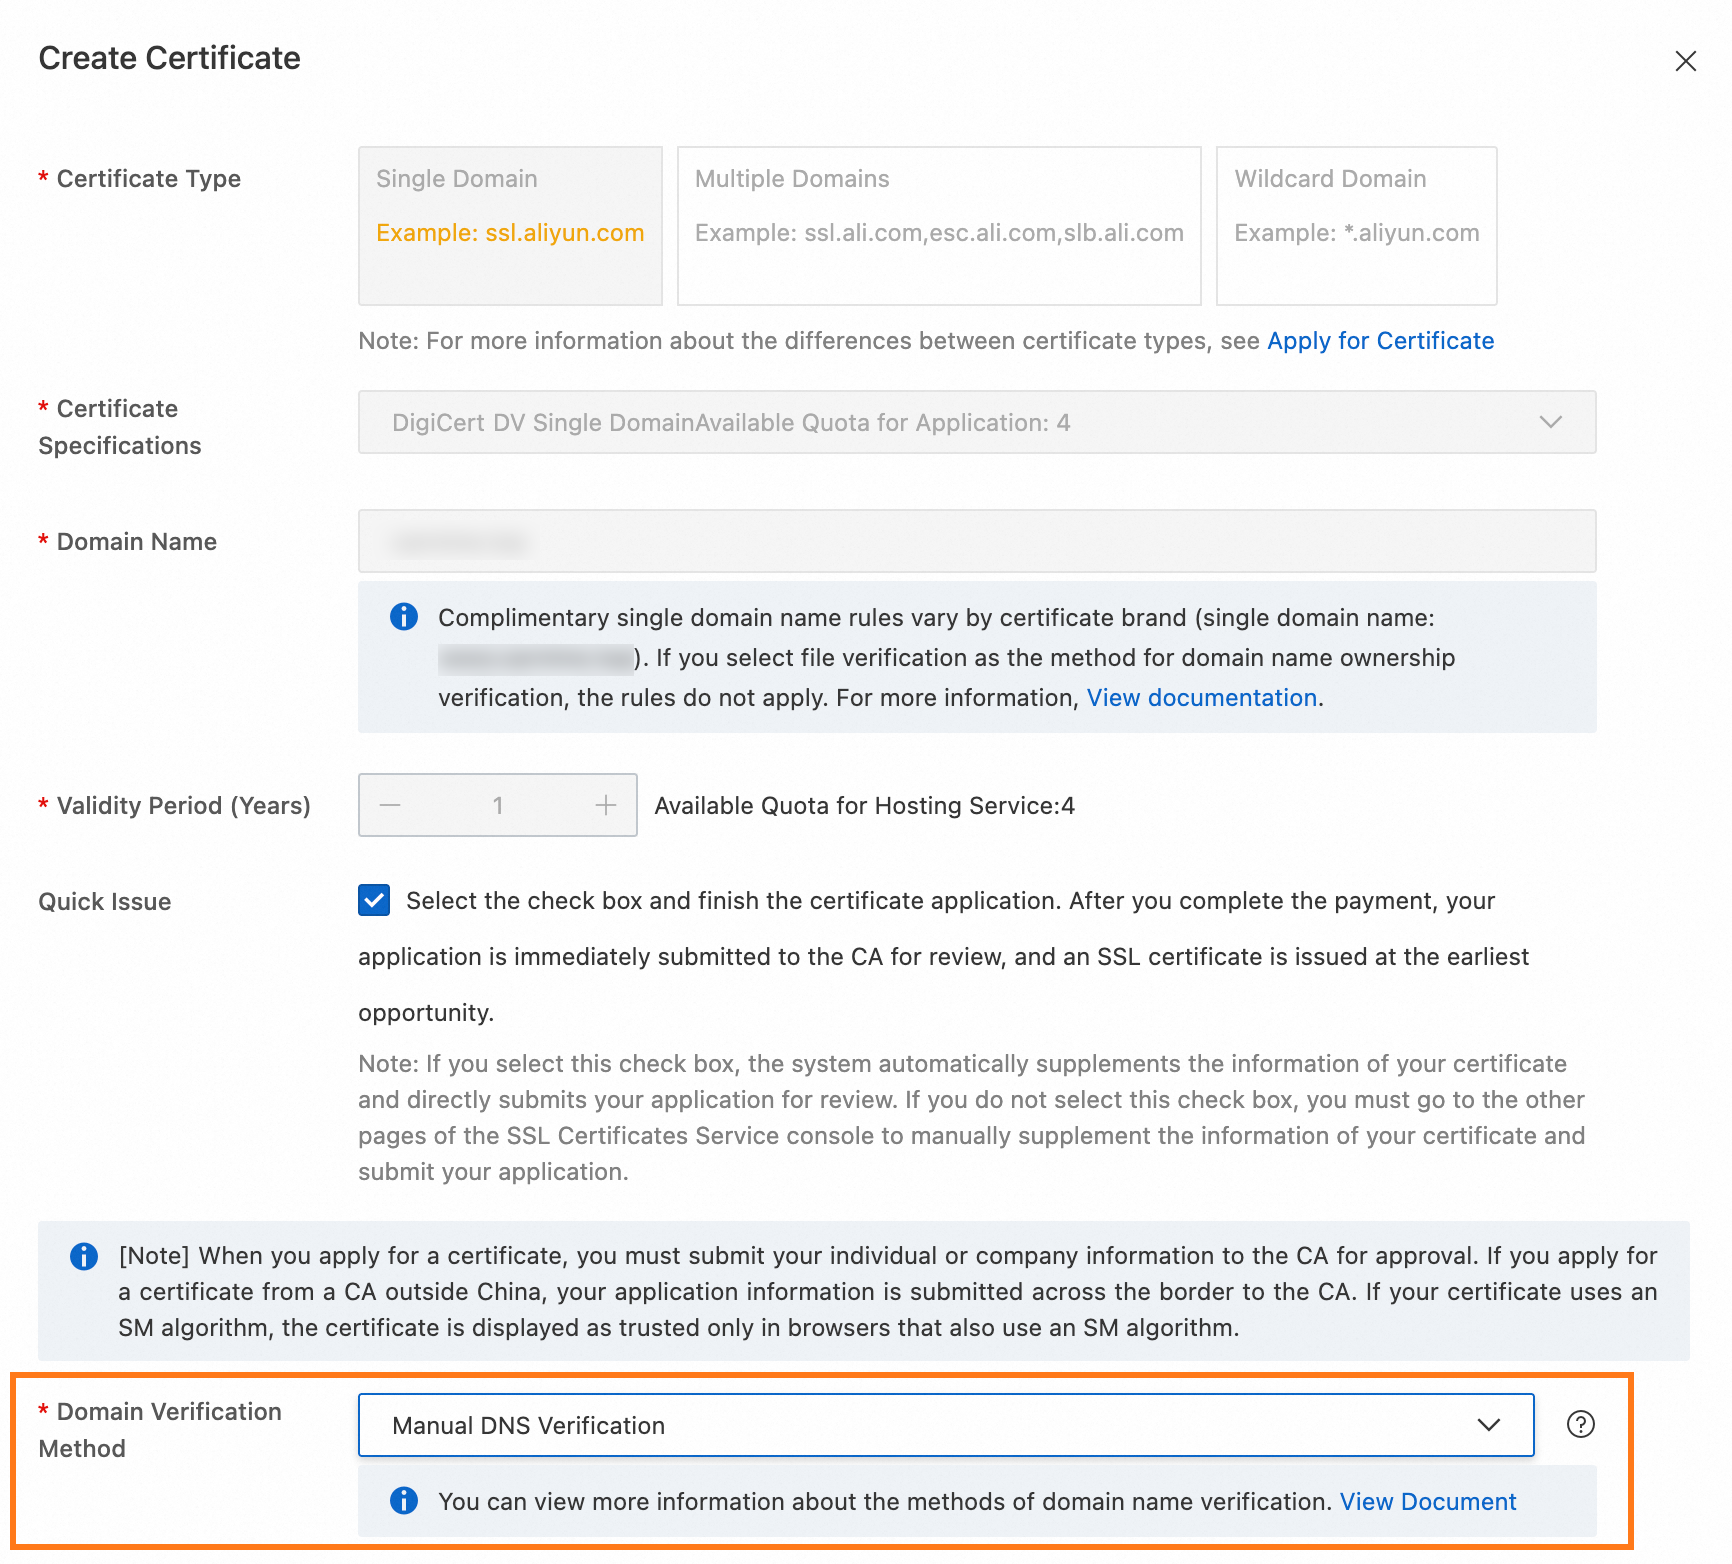
Task: Choose Multiple Domains certificate type
Action: 938,225
